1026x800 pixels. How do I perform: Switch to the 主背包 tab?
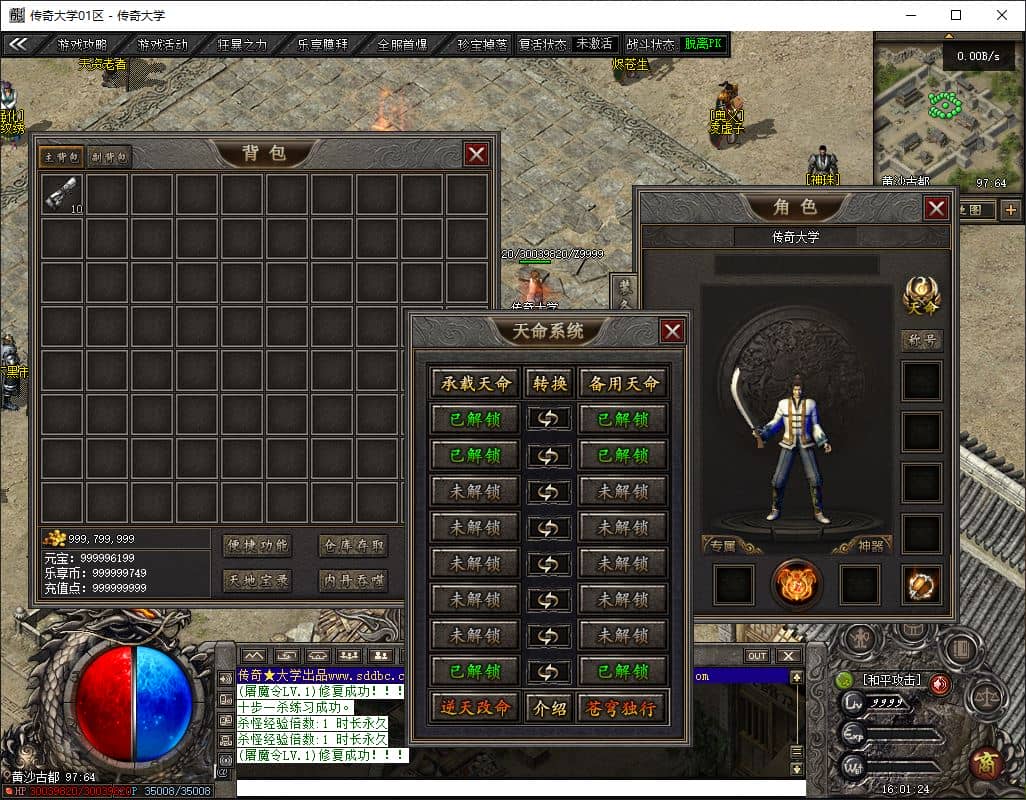(x=62, y=157)
